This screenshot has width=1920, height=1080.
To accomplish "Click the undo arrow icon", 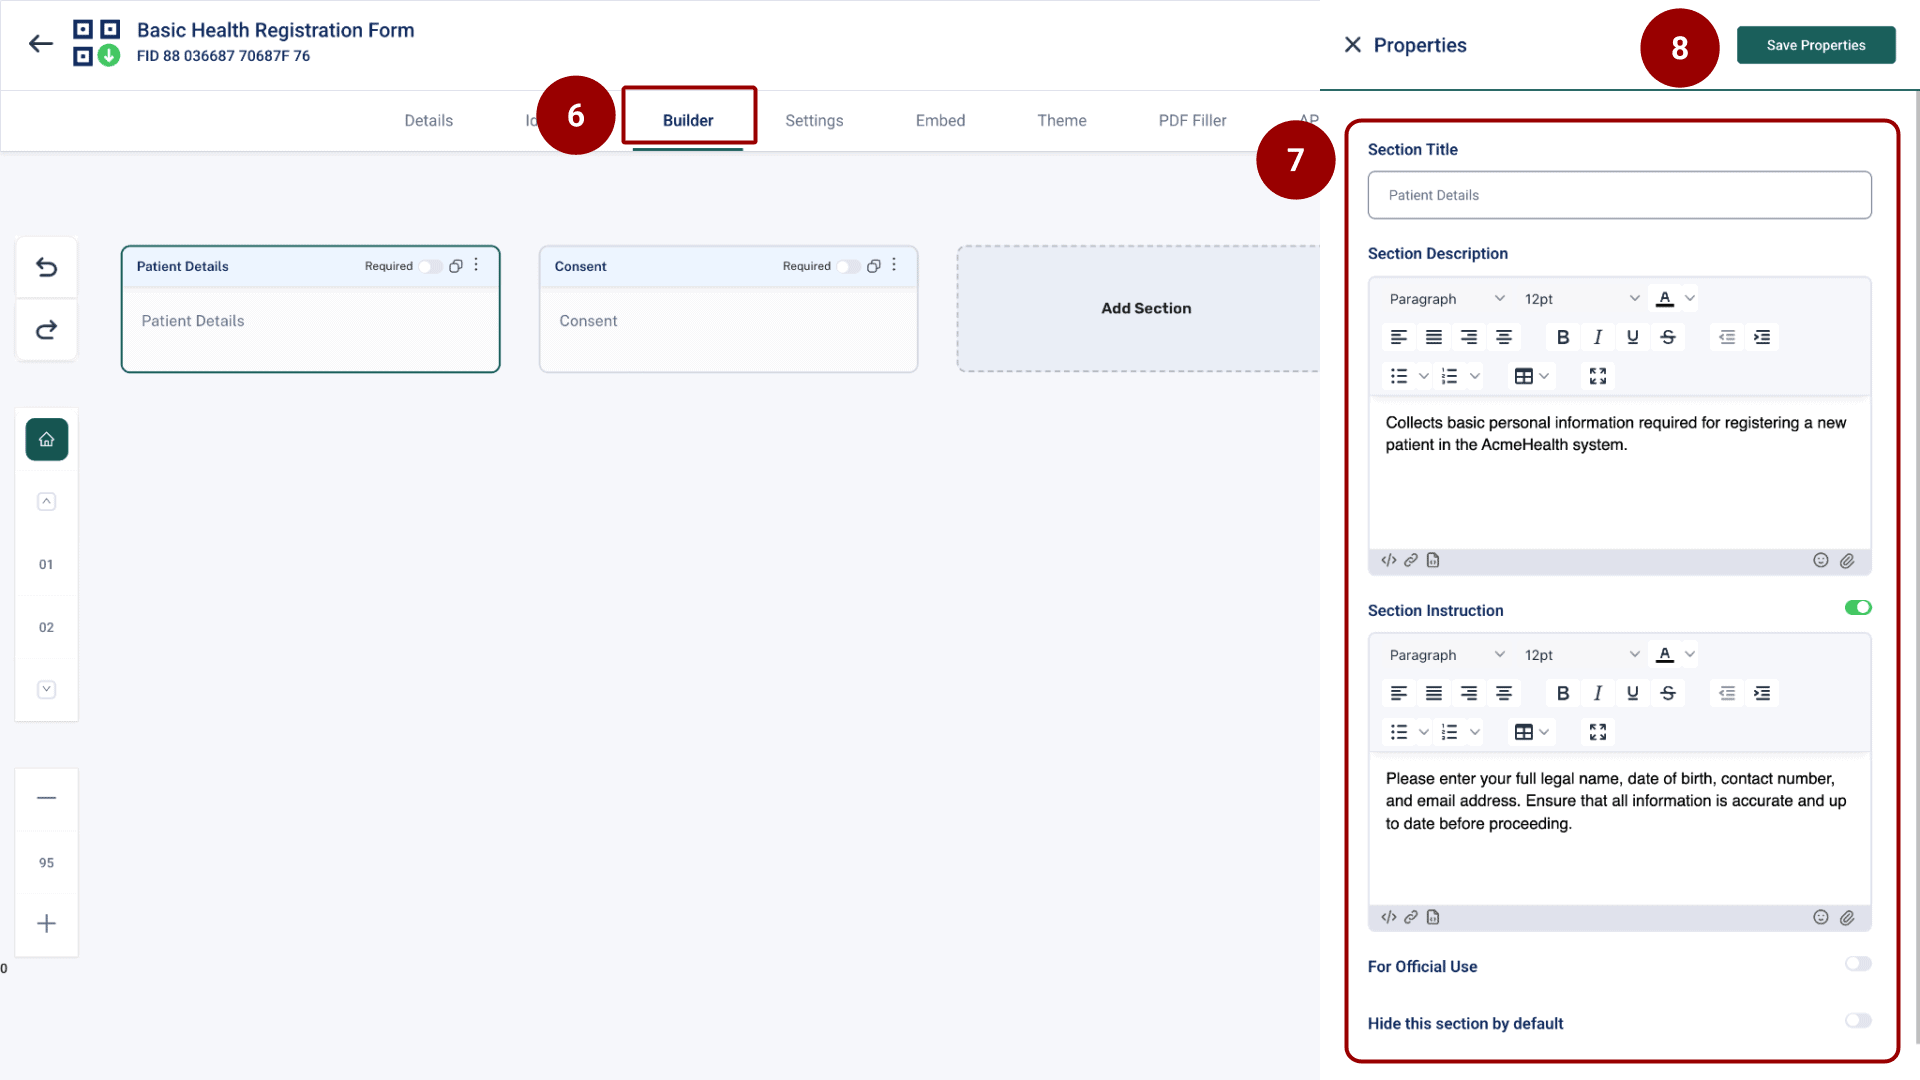I will tap(46, 267).
